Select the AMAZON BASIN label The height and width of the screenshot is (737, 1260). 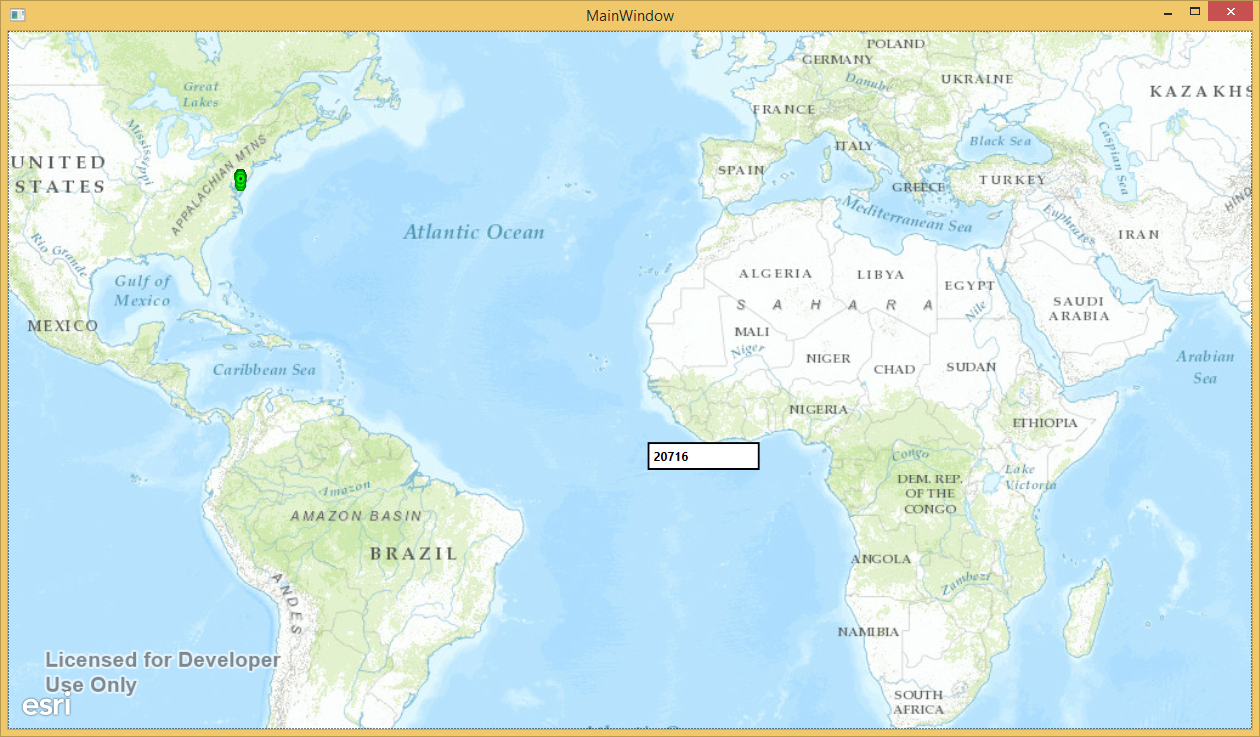[355, 517]
